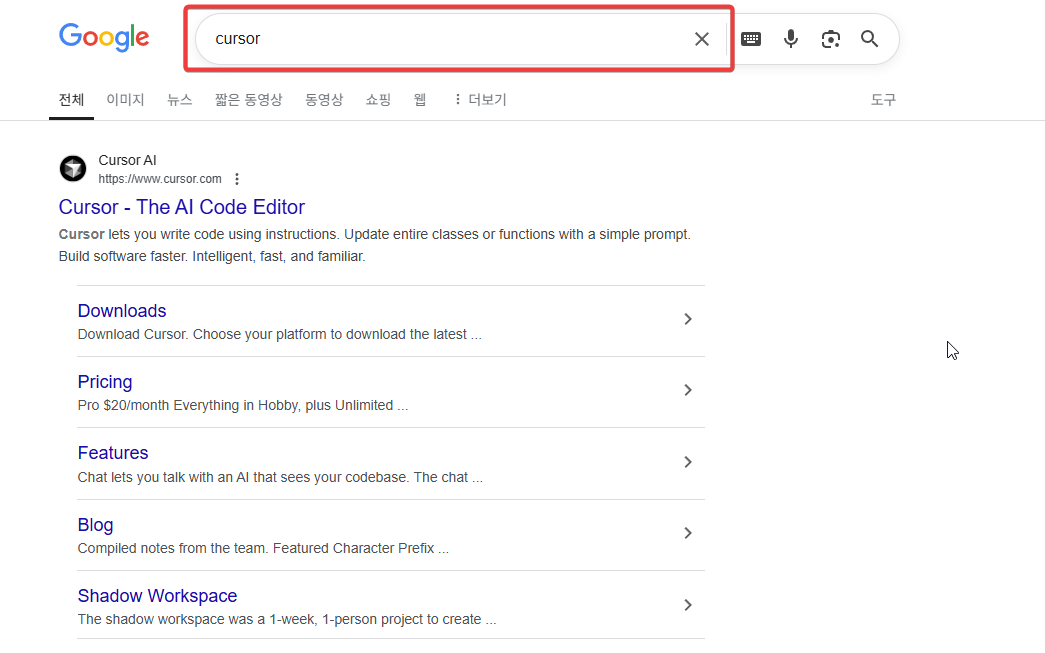The height and width of the screenshot is (653, 1045).
Task: Open the Shadow Workspace sitelink
Action: (157, 596)
